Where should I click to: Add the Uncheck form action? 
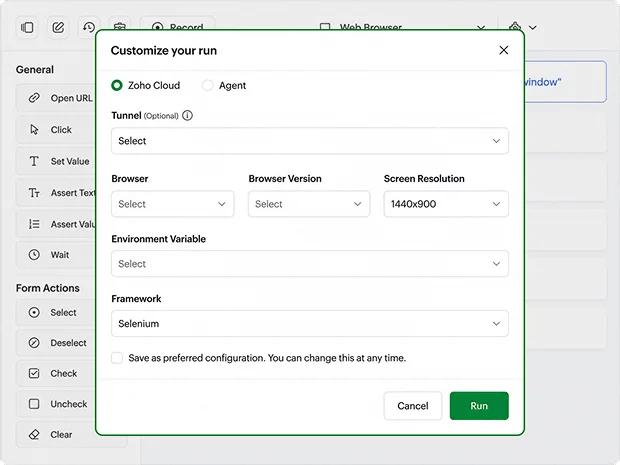pyautogui.click(x=55, y=404)
